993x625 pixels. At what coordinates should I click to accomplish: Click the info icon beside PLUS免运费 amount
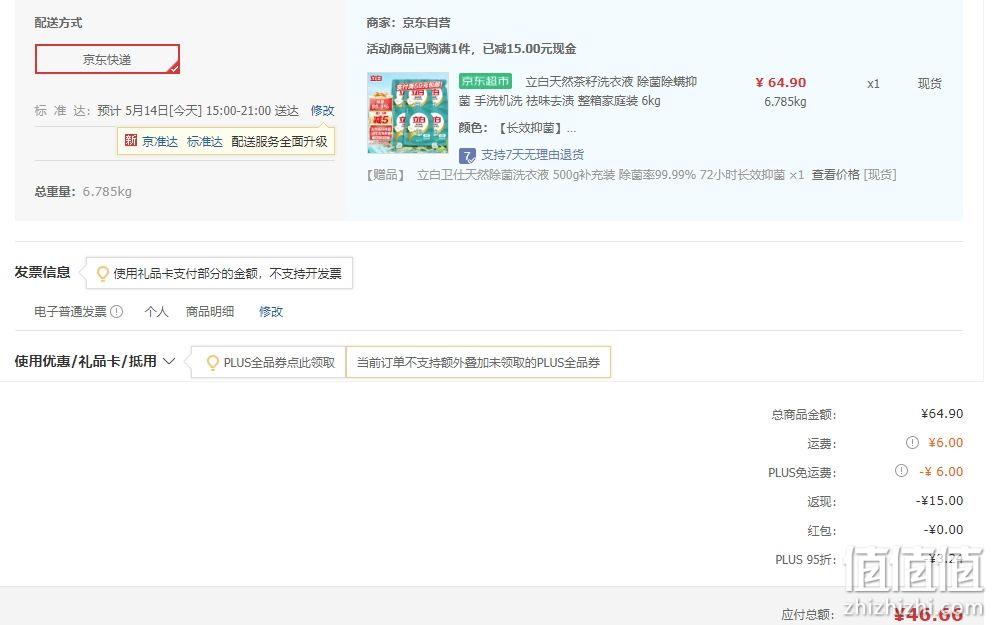point(901,470)
